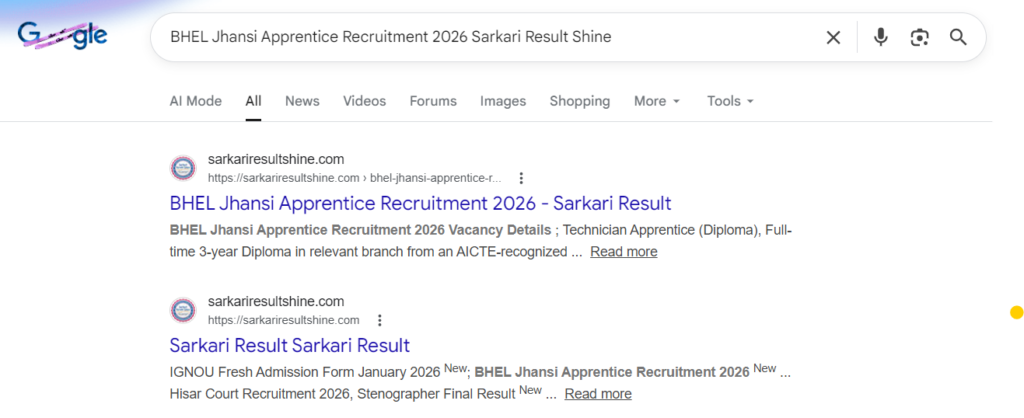
Task: Click favicon of first sarkariresultshine result
Action: (x=183, y=168)
